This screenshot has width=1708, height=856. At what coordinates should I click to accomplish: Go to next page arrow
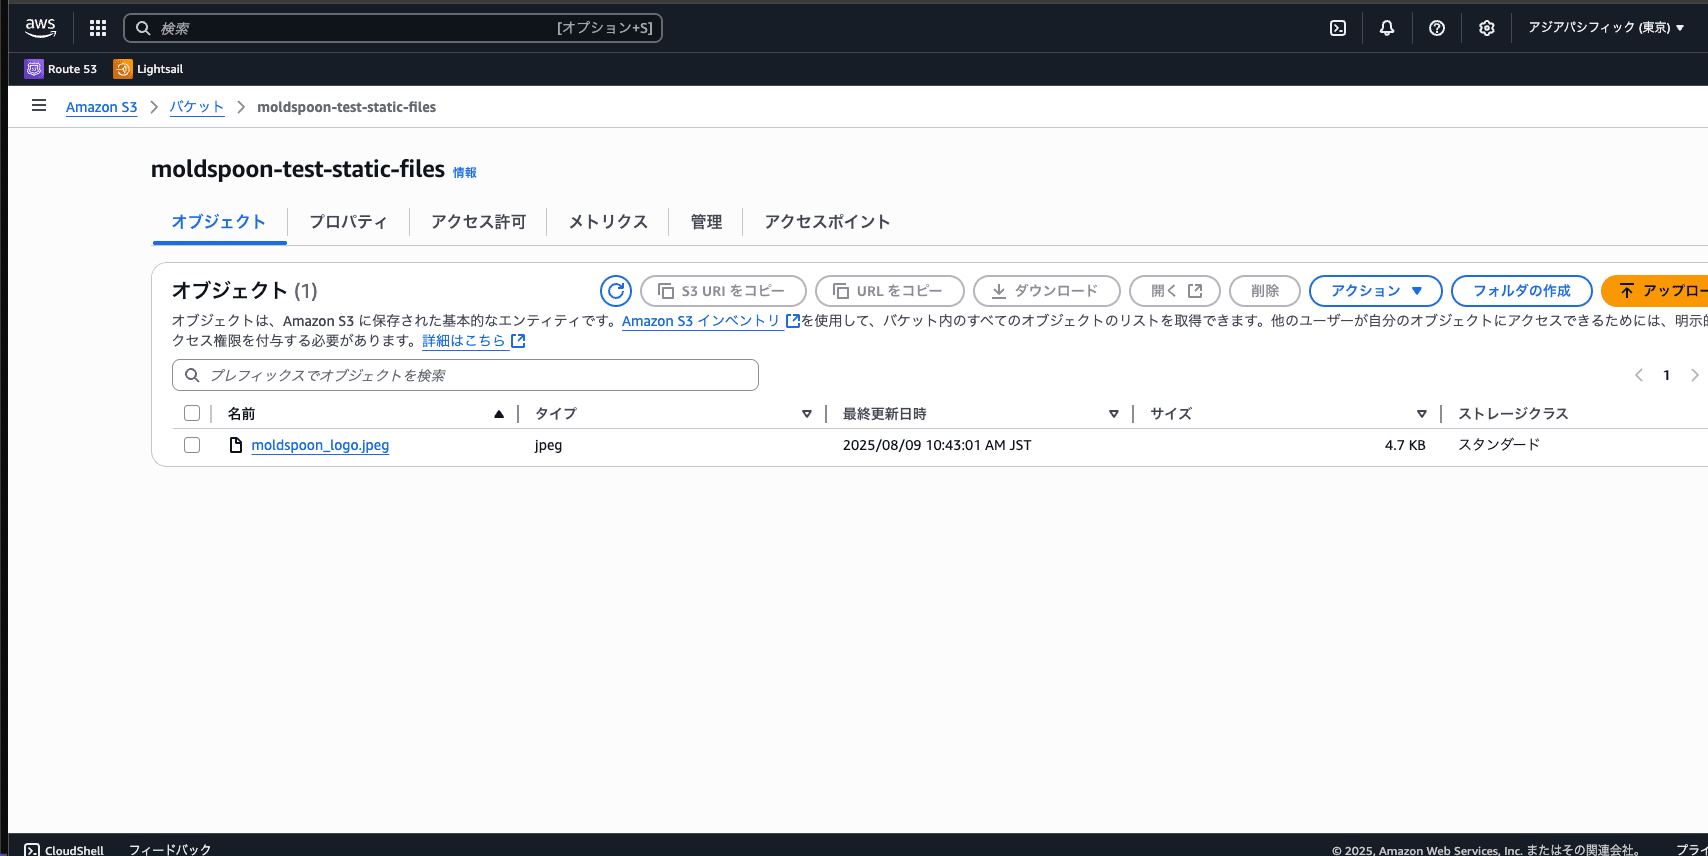[x=1694, y=375]
